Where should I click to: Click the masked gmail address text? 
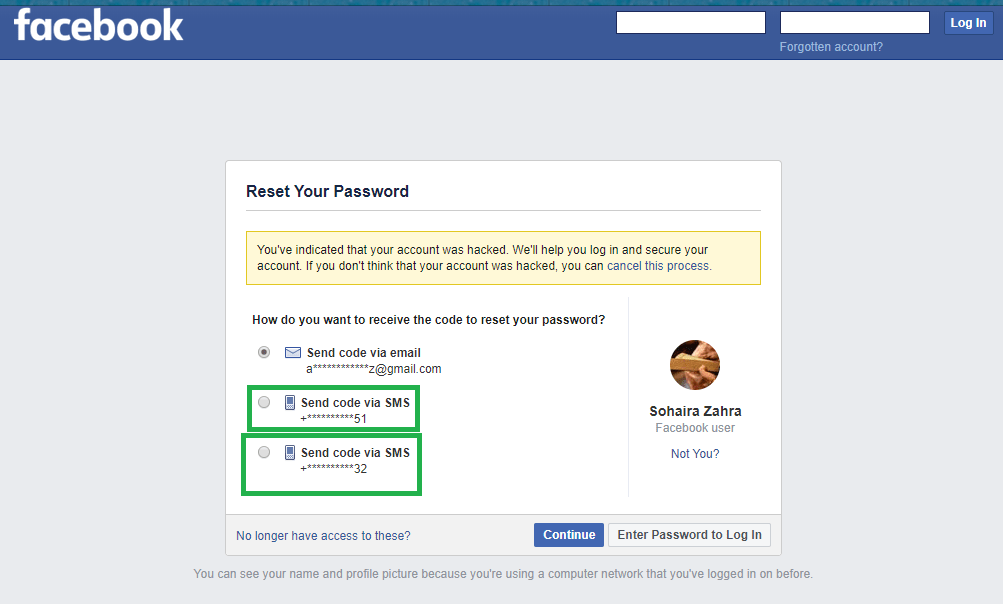point(373,369)
